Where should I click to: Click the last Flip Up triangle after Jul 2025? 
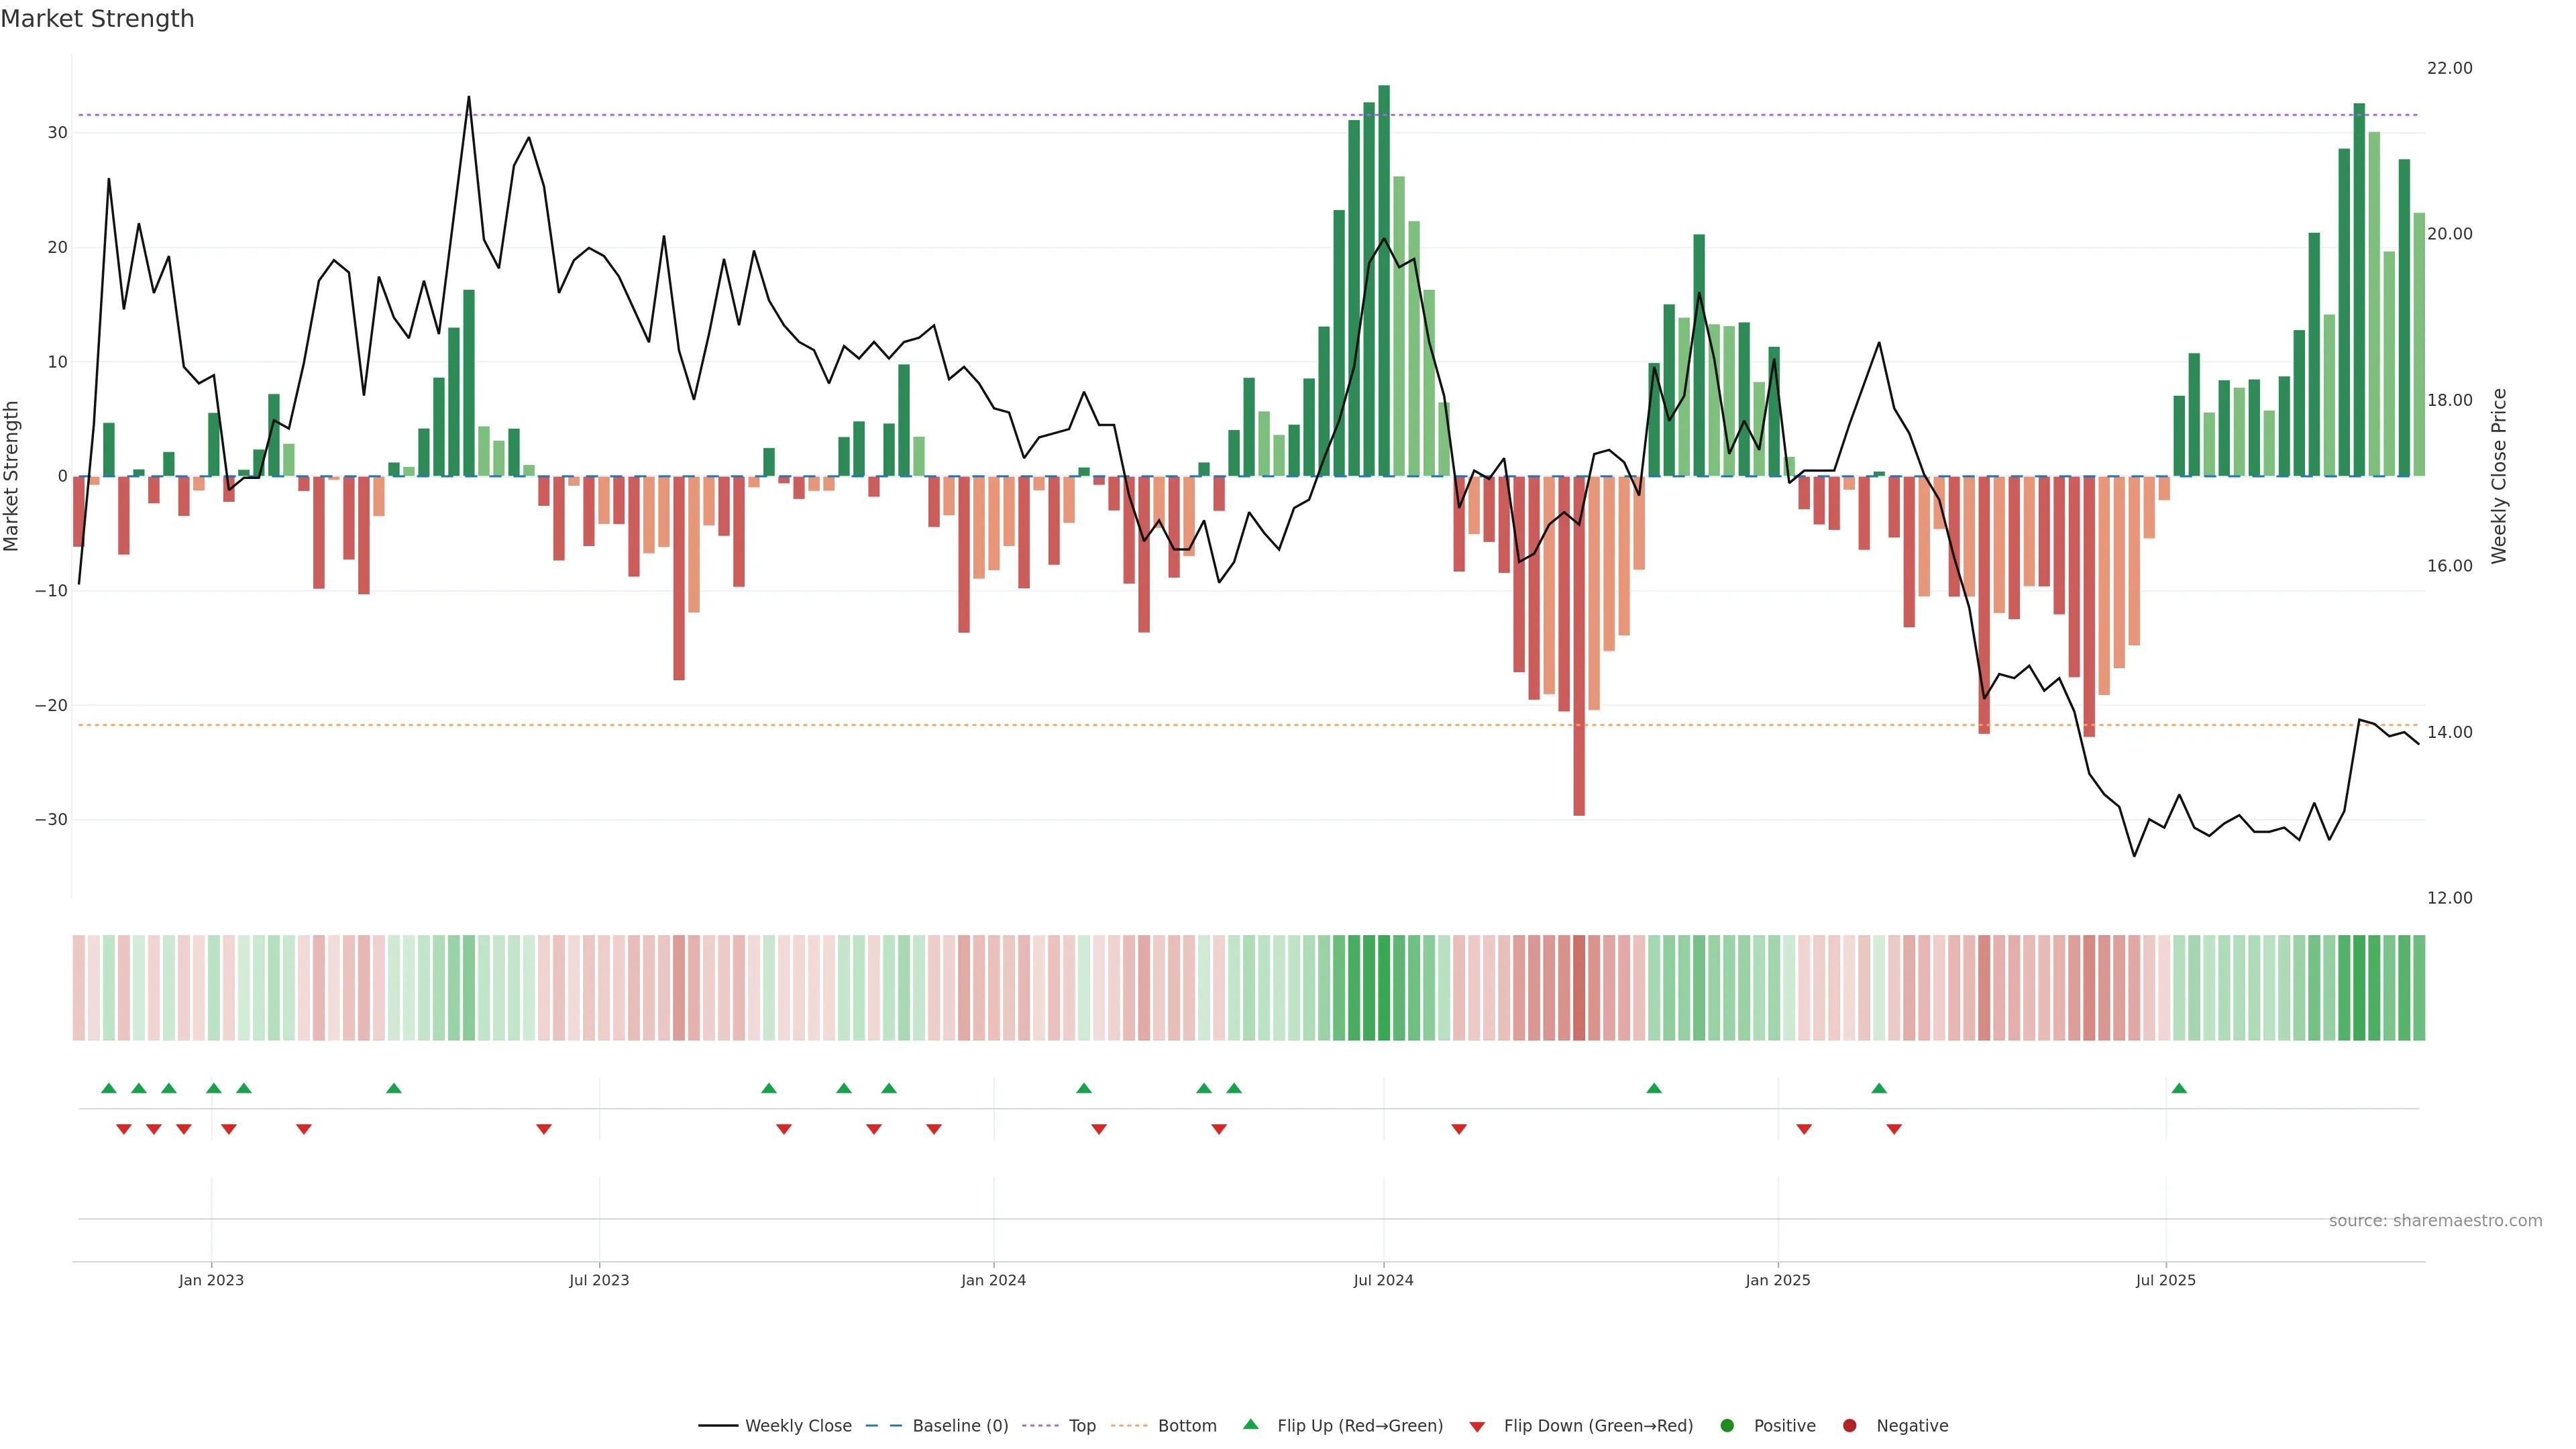tap(2179, 1088)
